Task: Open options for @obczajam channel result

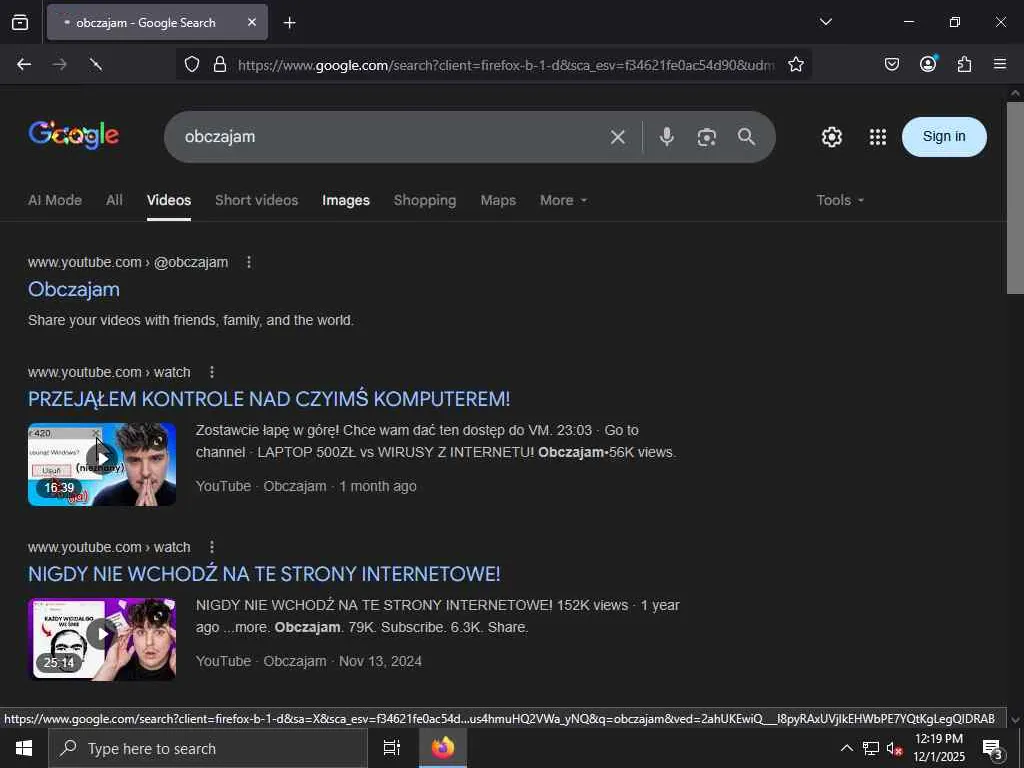Action: (249, 262)
